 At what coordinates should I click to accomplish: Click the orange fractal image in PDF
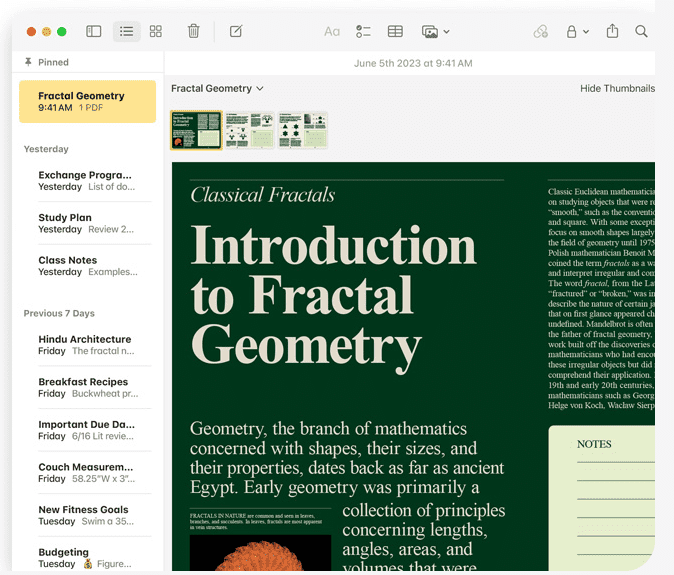point(260,553)
